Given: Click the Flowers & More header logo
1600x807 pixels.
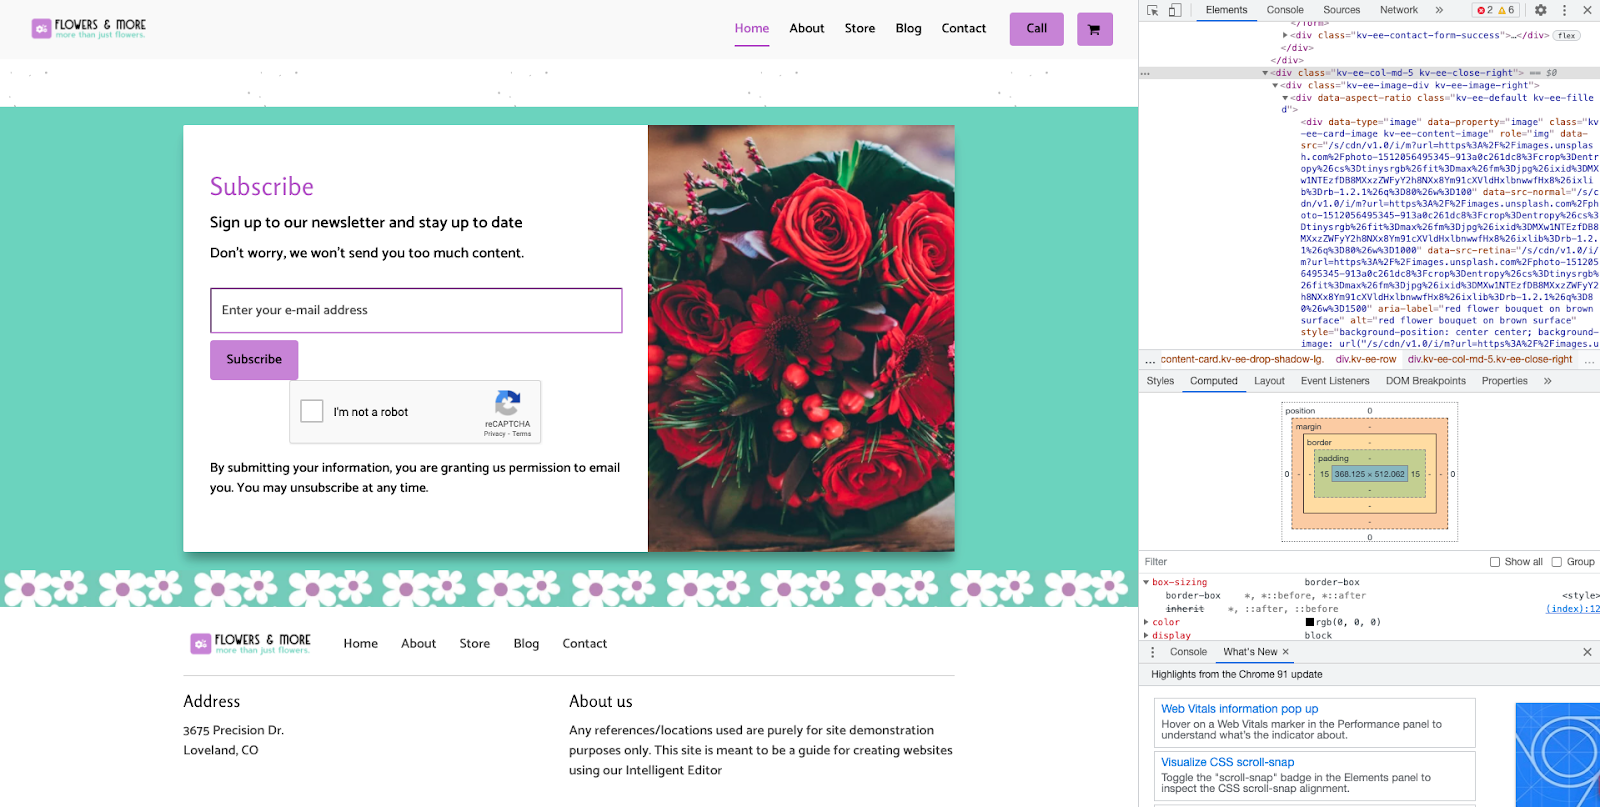Looking at the screenshot, I should pos(88,28).
